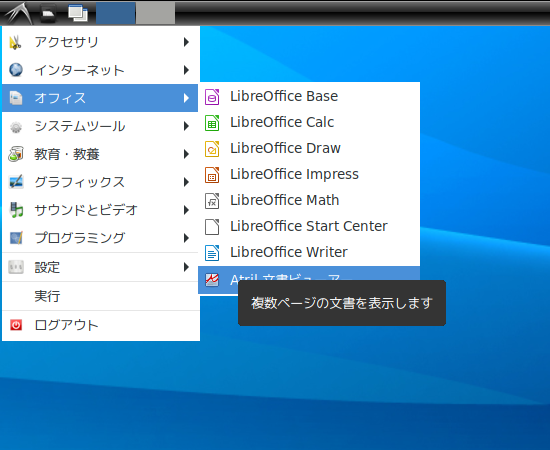Expand the オフィス submenu arrow
This screenshot has width=550, height=450.
[x=186, y=98]
